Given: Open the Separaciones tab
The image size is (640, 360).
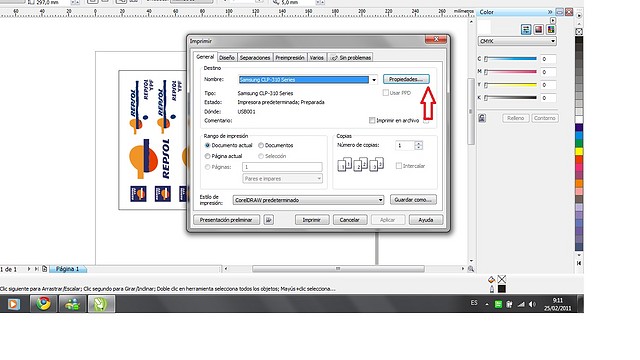Looking at the screenshot, I should 255,58.
